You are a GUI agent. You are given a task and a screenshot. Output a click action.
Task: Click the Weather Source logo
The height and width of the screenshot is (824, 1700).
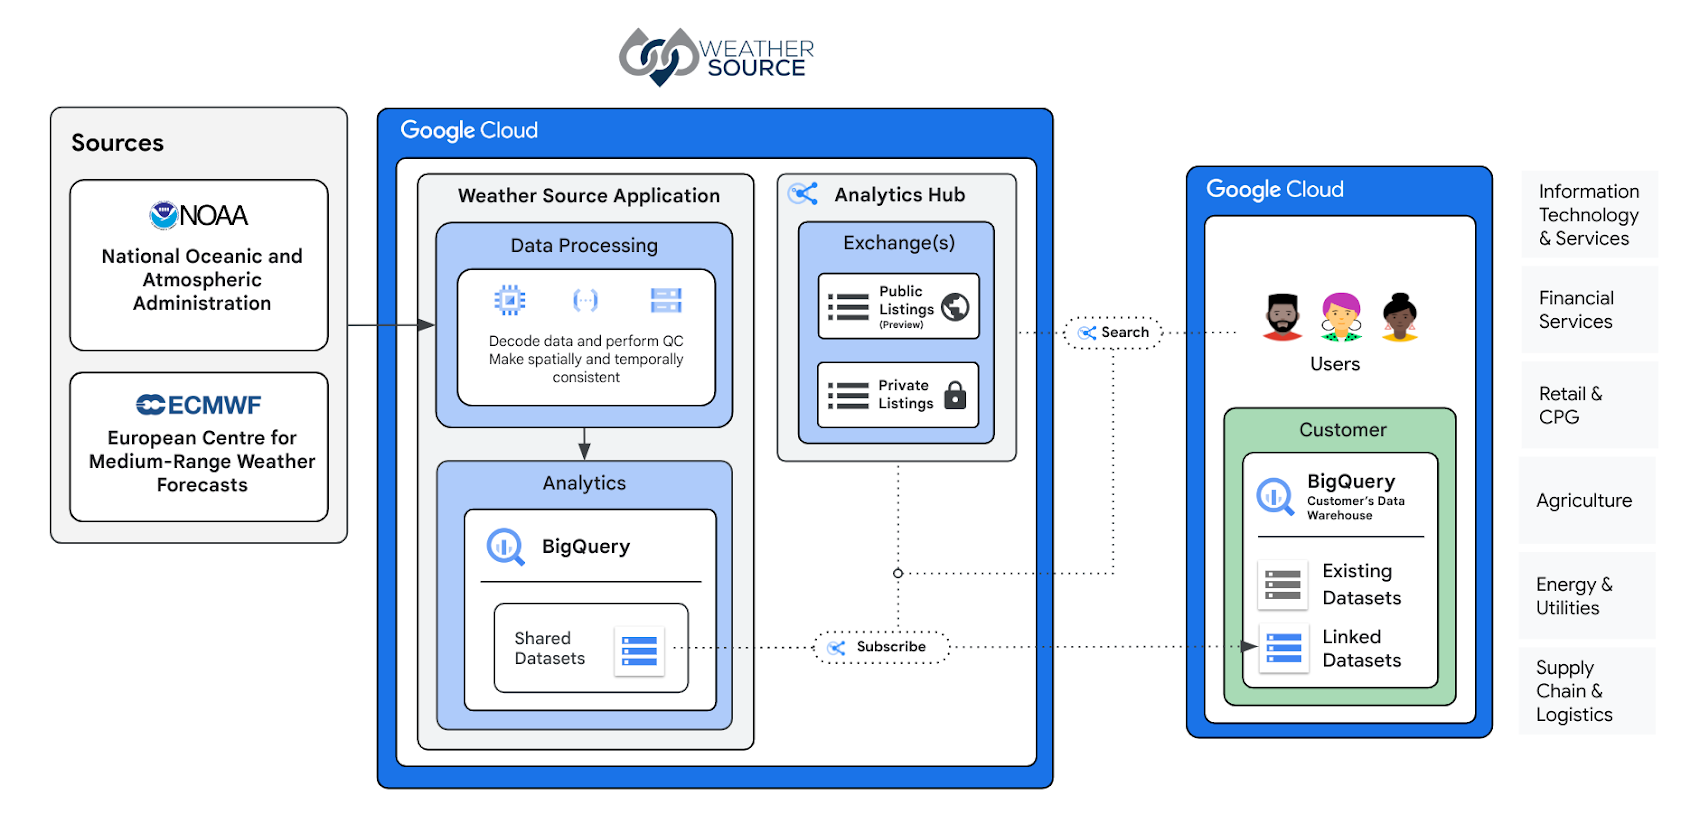click(716, 56)
